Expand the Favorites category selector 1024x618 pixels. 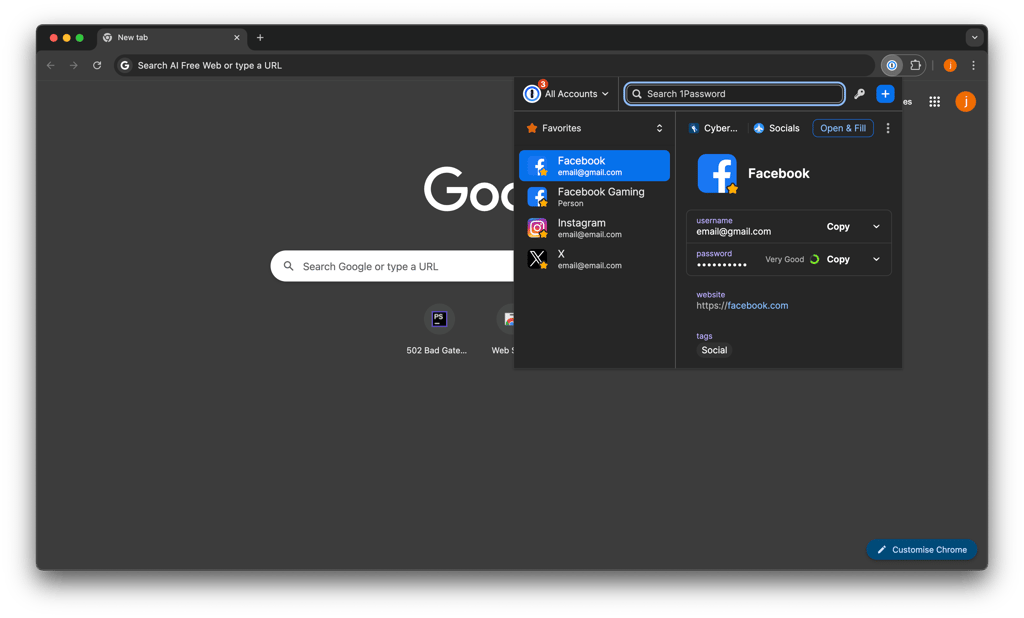coord(594,128)
